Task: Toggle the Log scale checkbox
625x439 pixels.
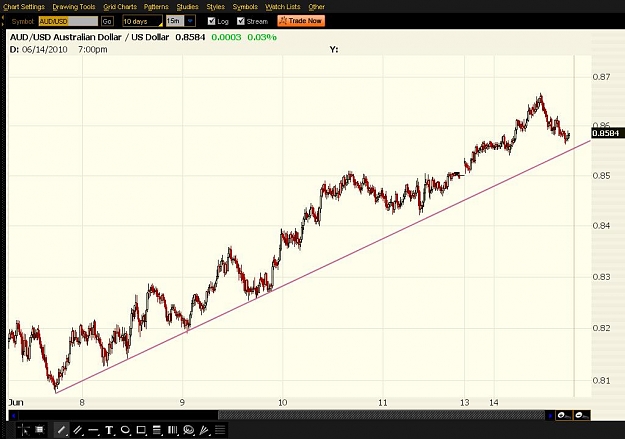Action: (x=212, y=21)
